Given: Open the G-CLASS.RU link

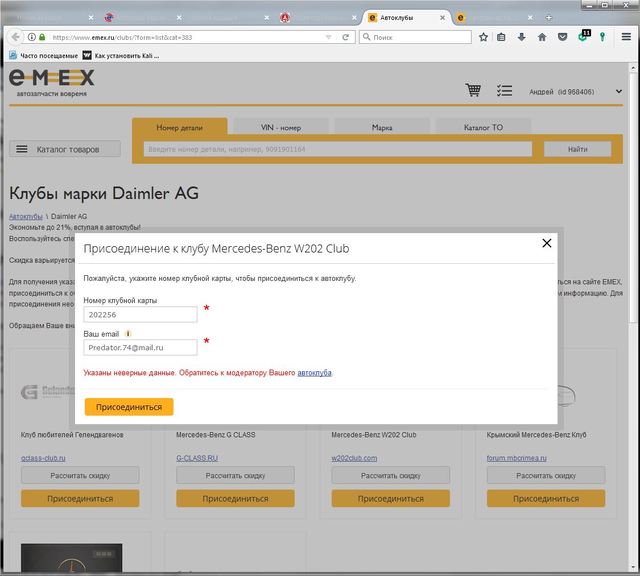Looking at the screenshot, I should (x=197, y=458).
